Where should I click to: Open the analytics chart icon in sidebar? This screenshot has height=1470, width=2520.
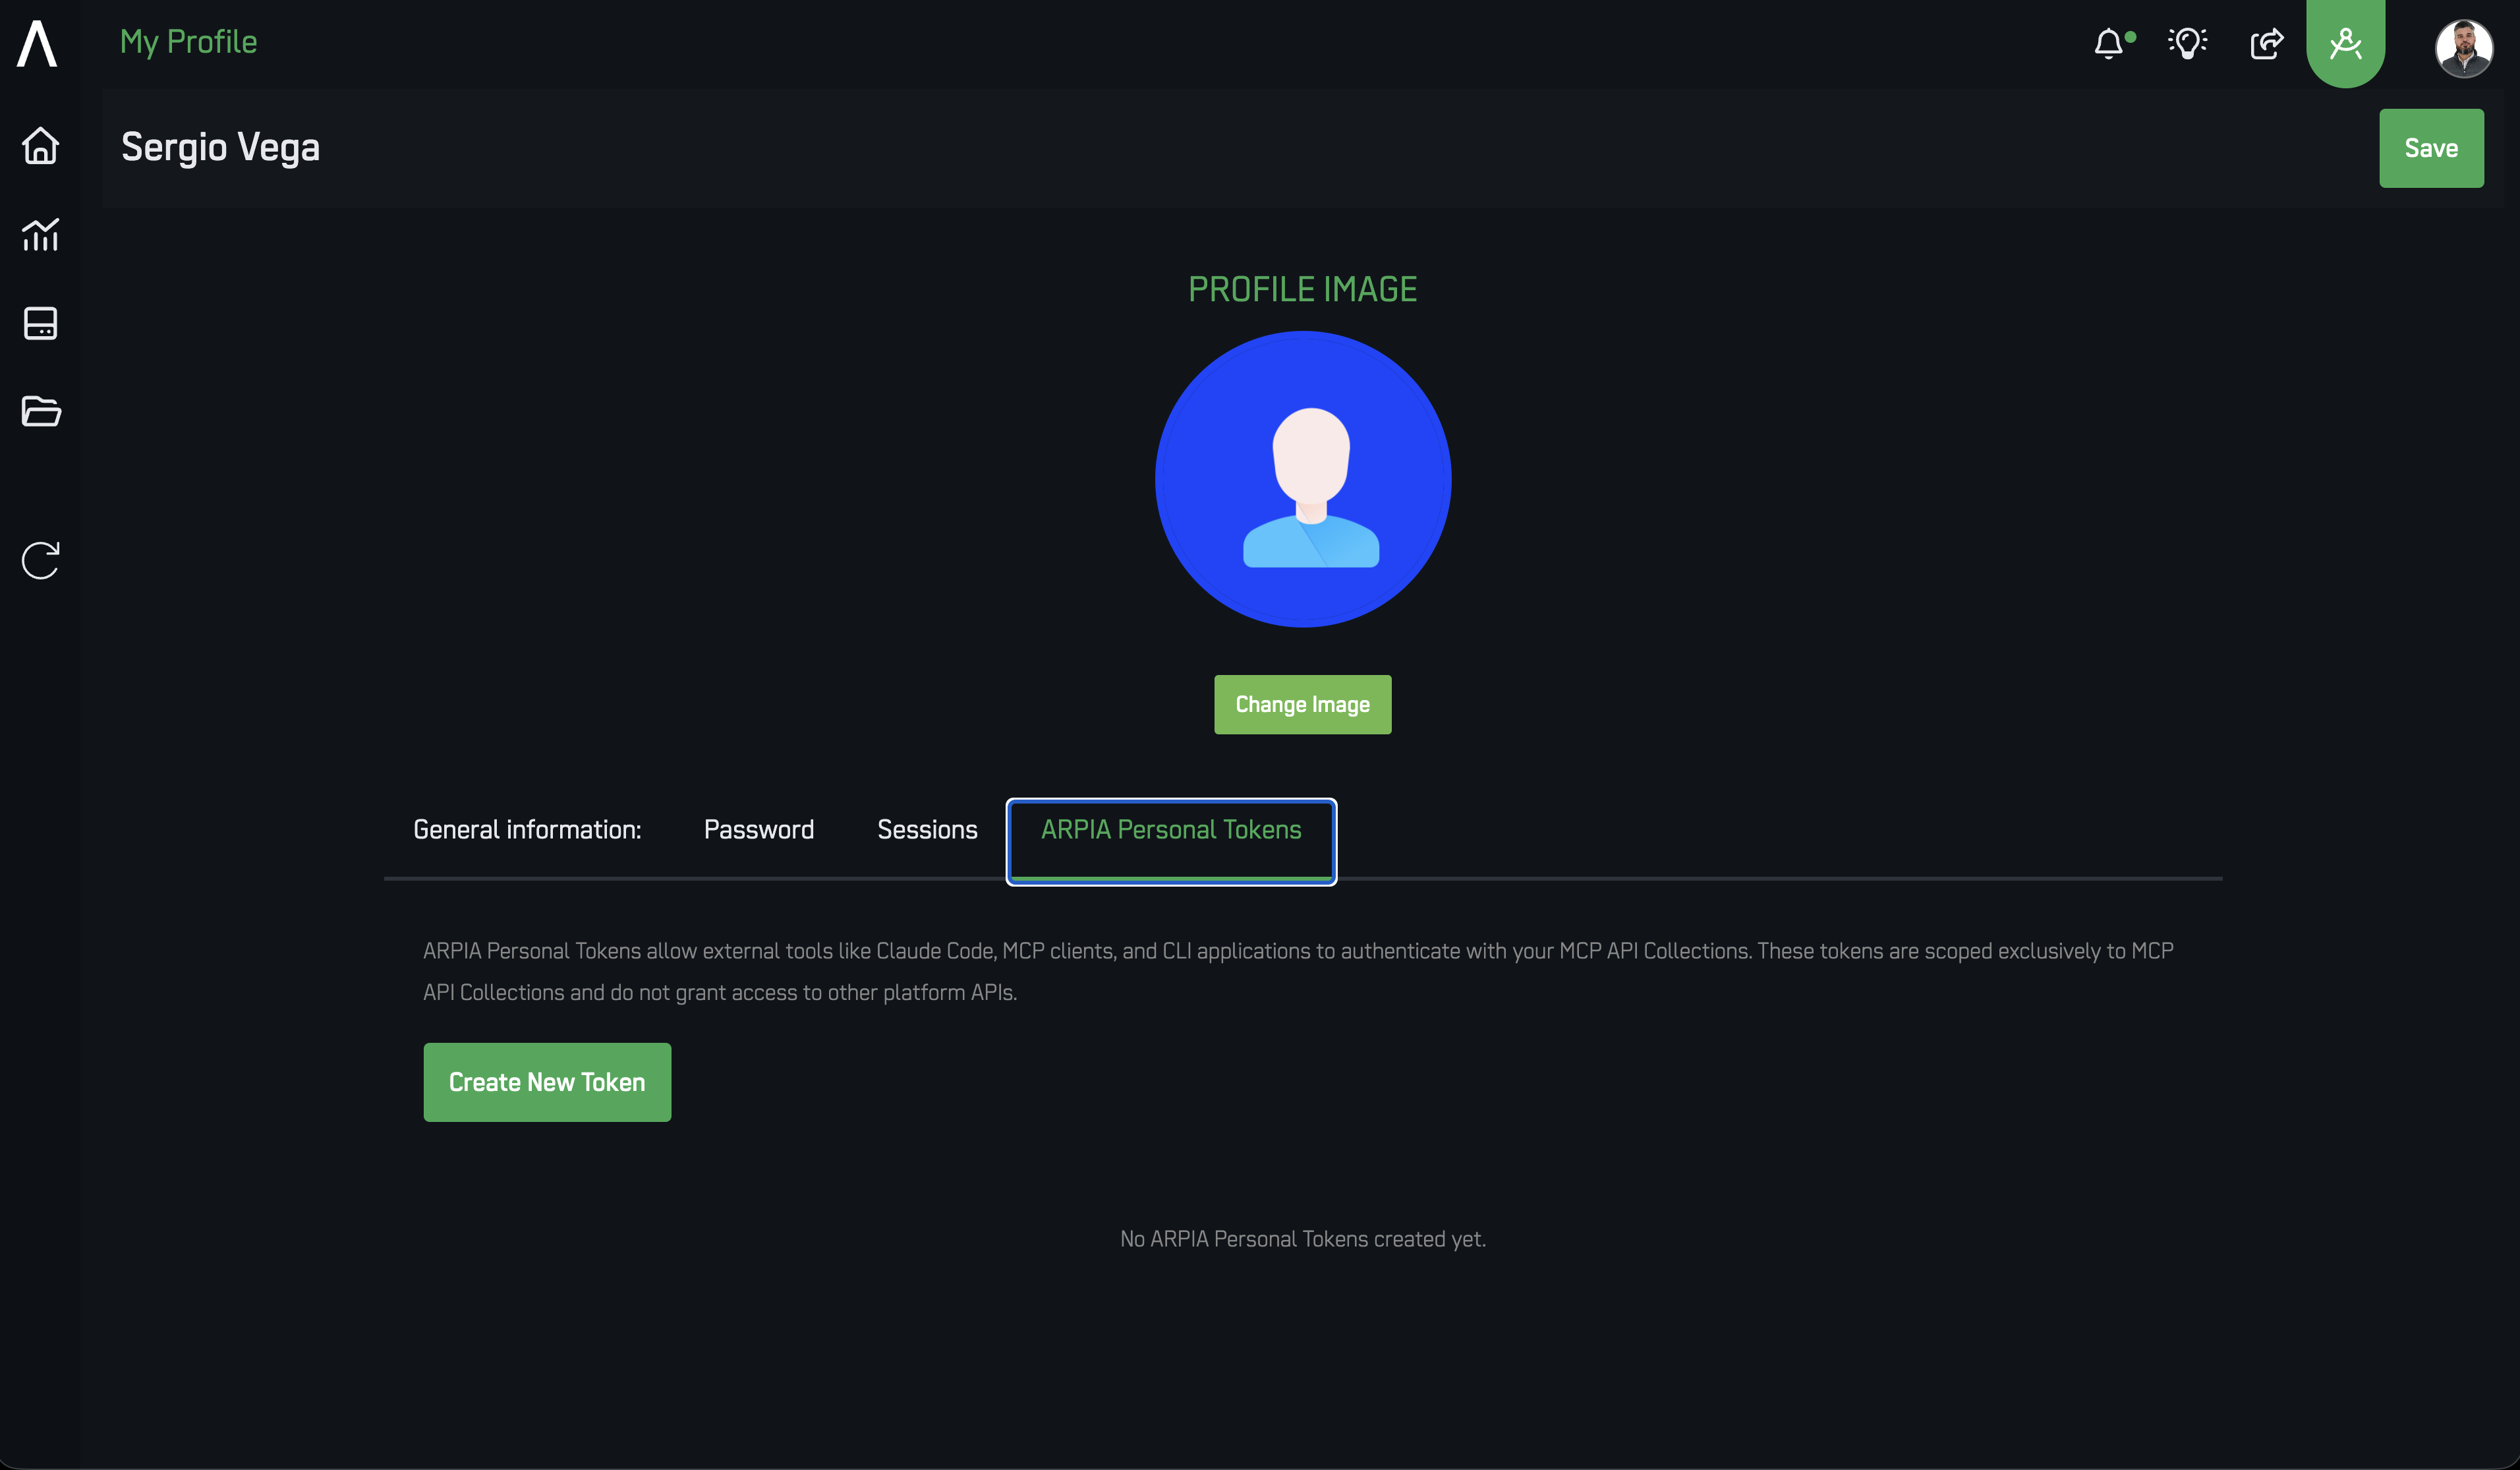[41, 235]
